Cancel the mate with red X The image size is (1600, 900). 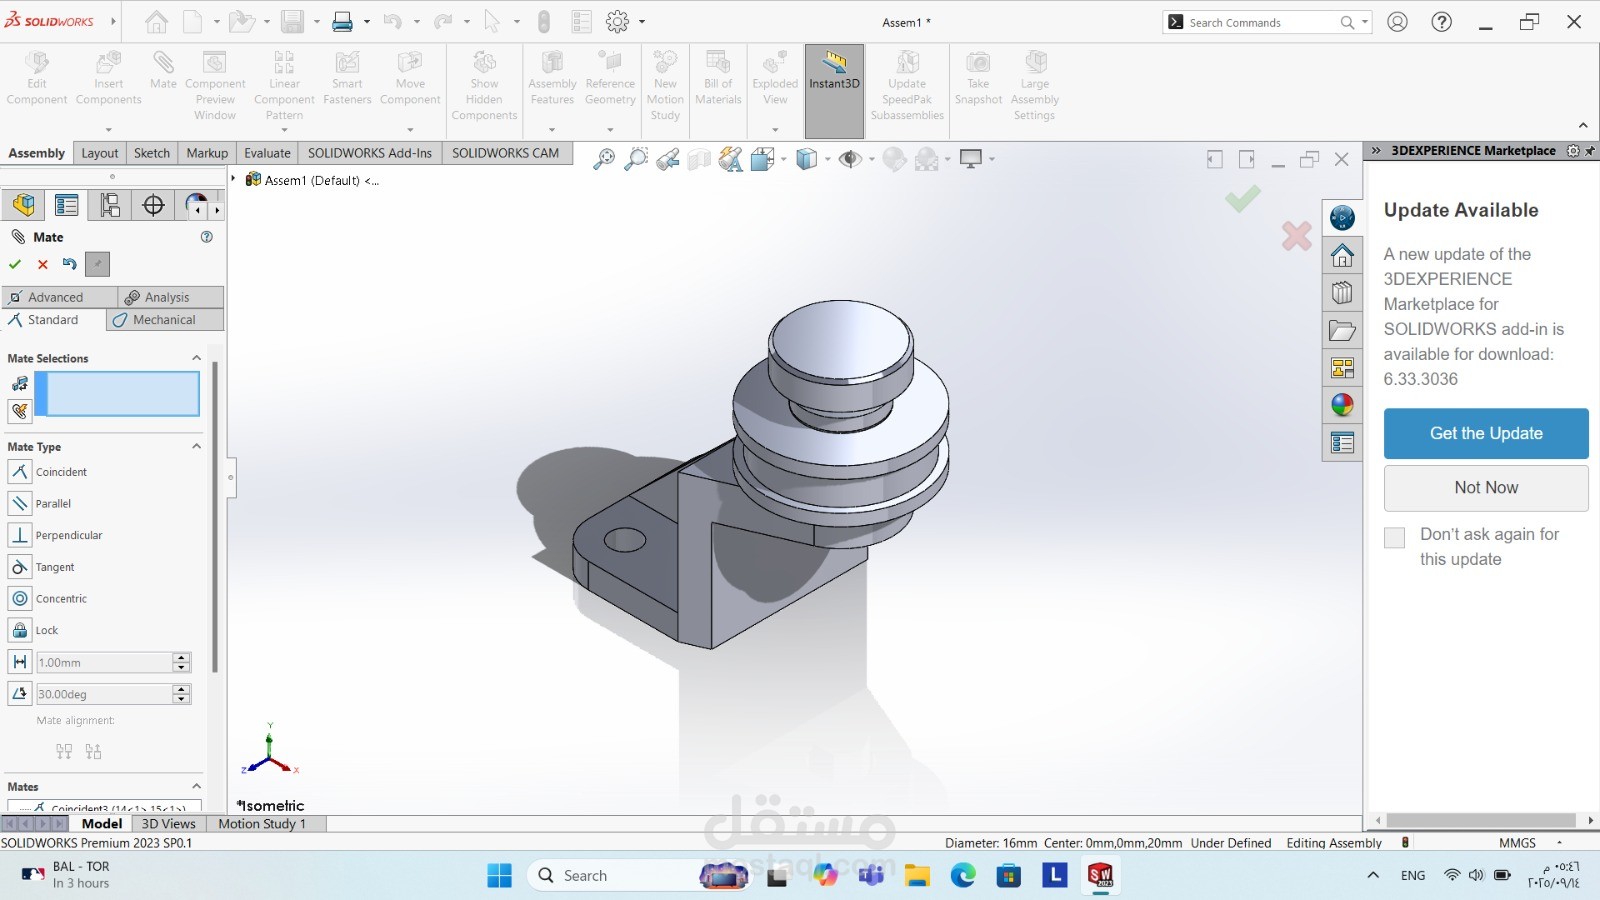tap(43, 264)
